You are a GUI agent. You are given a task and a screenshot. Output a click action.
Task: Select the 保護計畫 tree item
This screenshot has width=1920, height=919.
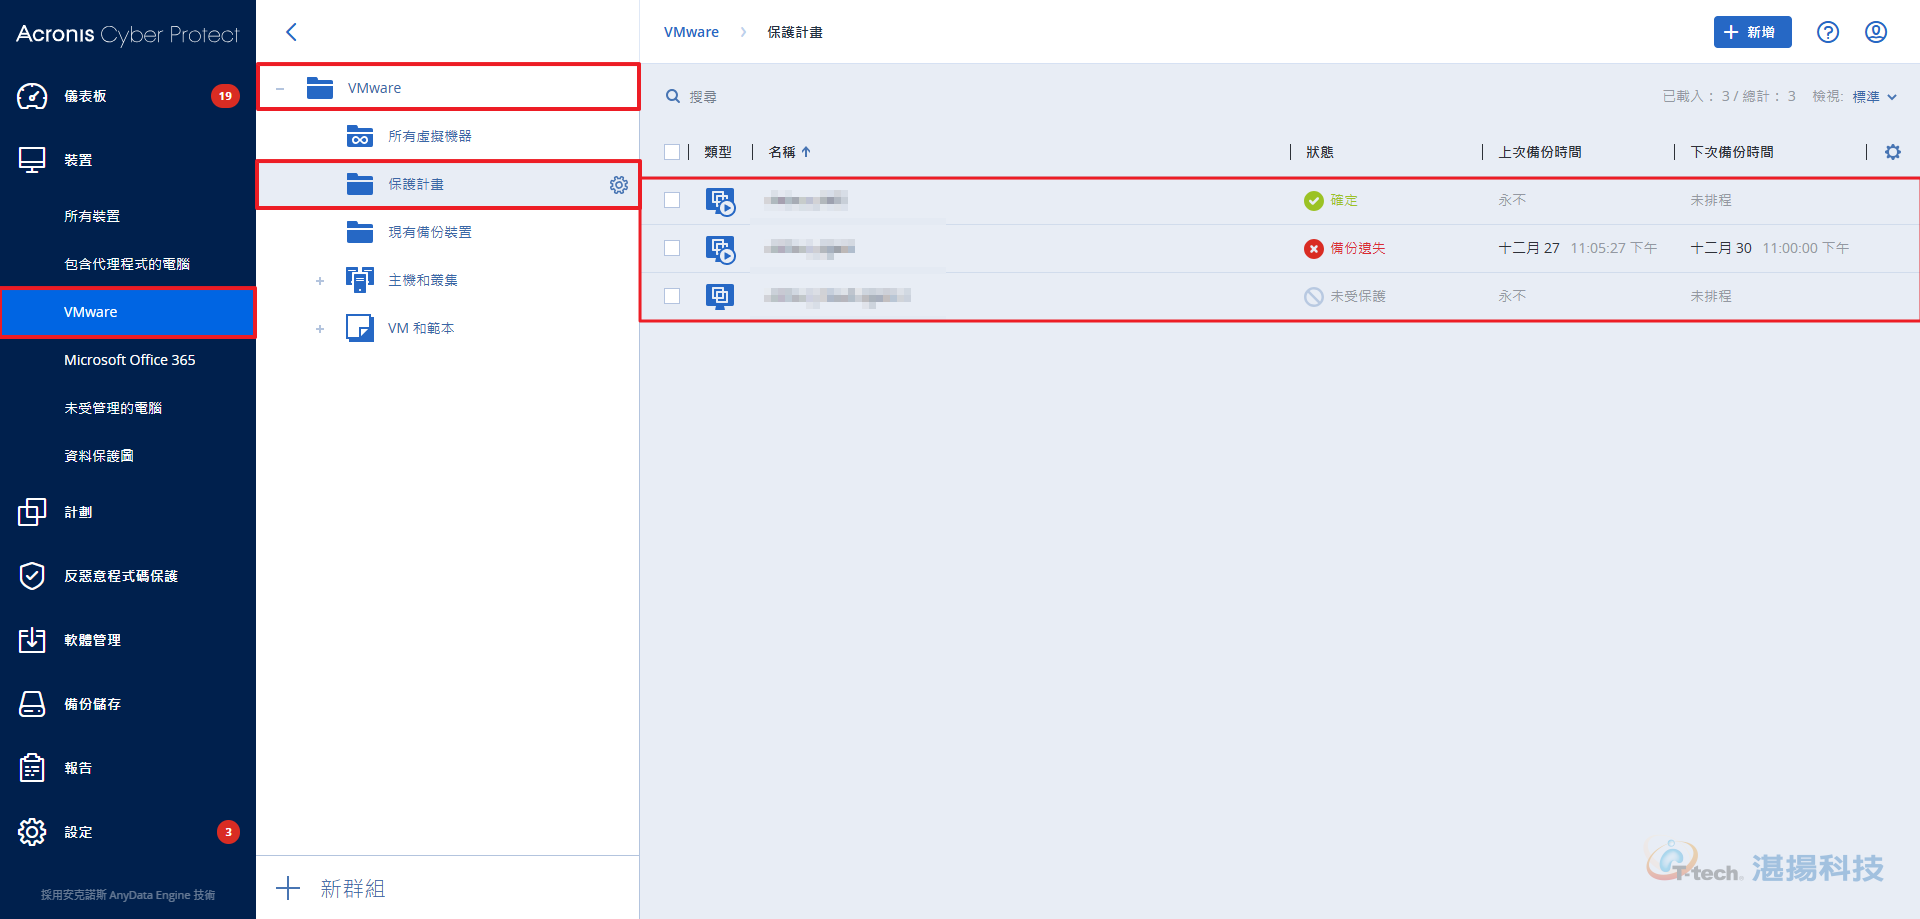(448, 184)
